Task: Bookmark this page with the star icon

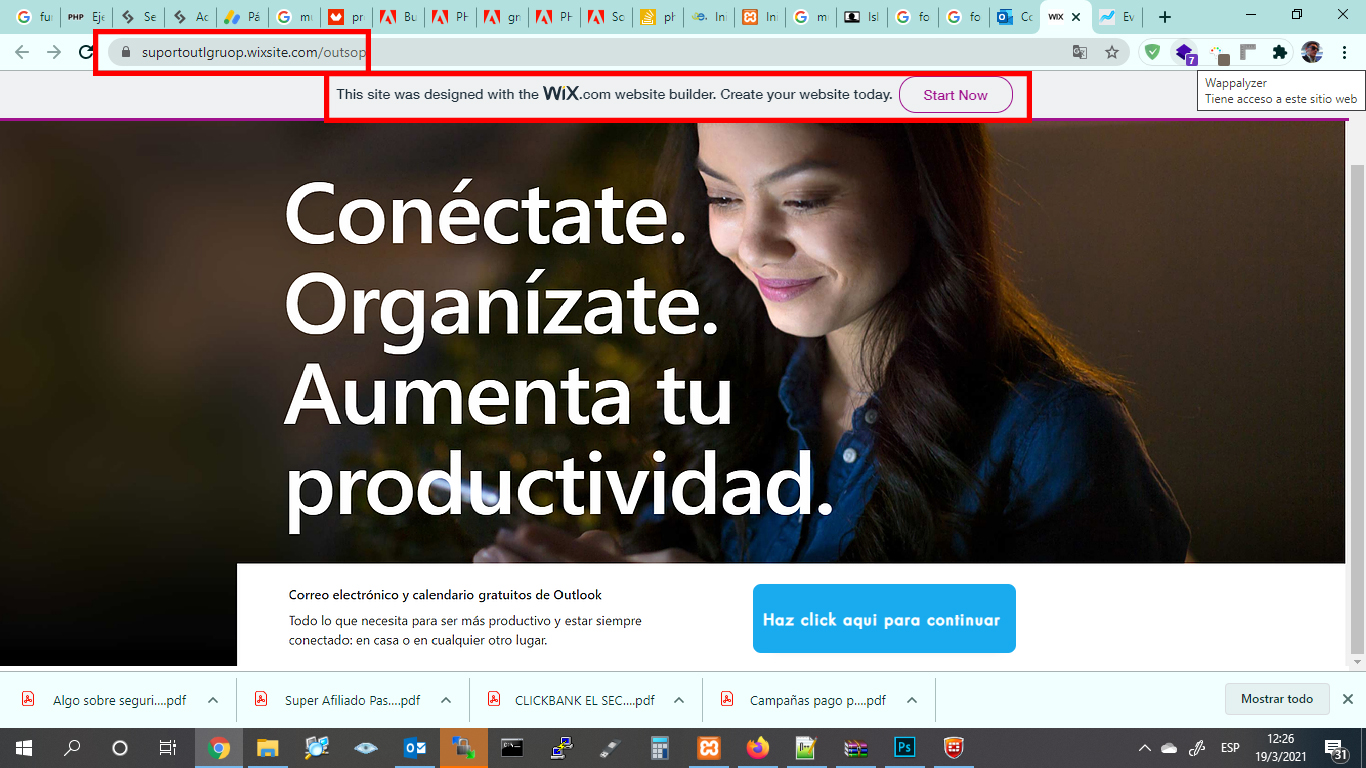Action: (1112, 53)
